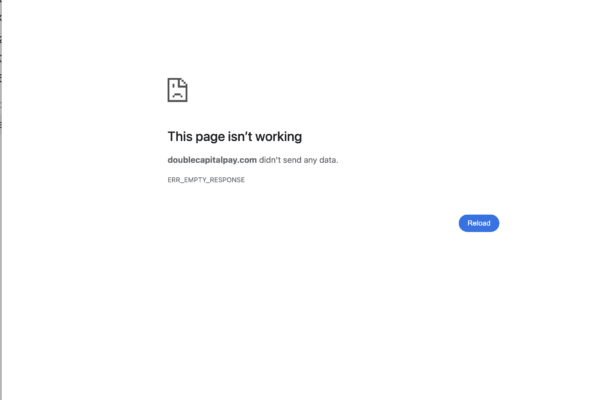The width and height of the screenshot is (600, 400).
Task: Click the word 'send' in the message
Action: [x=292, y=160]
